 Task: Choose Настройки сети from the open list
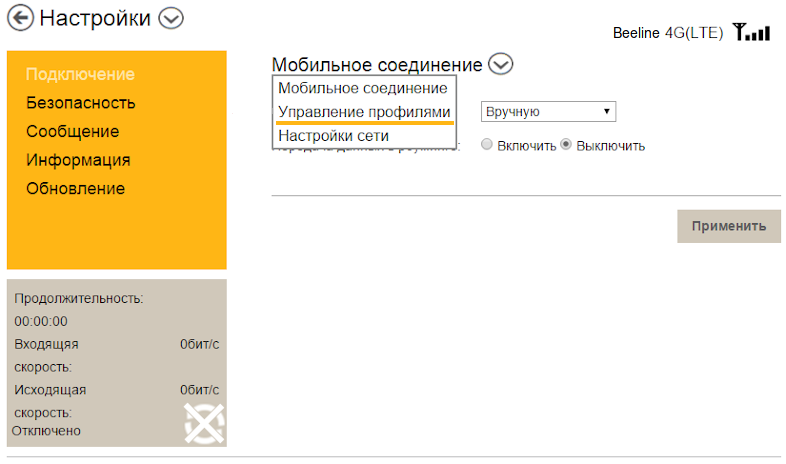tap(333, 136)
